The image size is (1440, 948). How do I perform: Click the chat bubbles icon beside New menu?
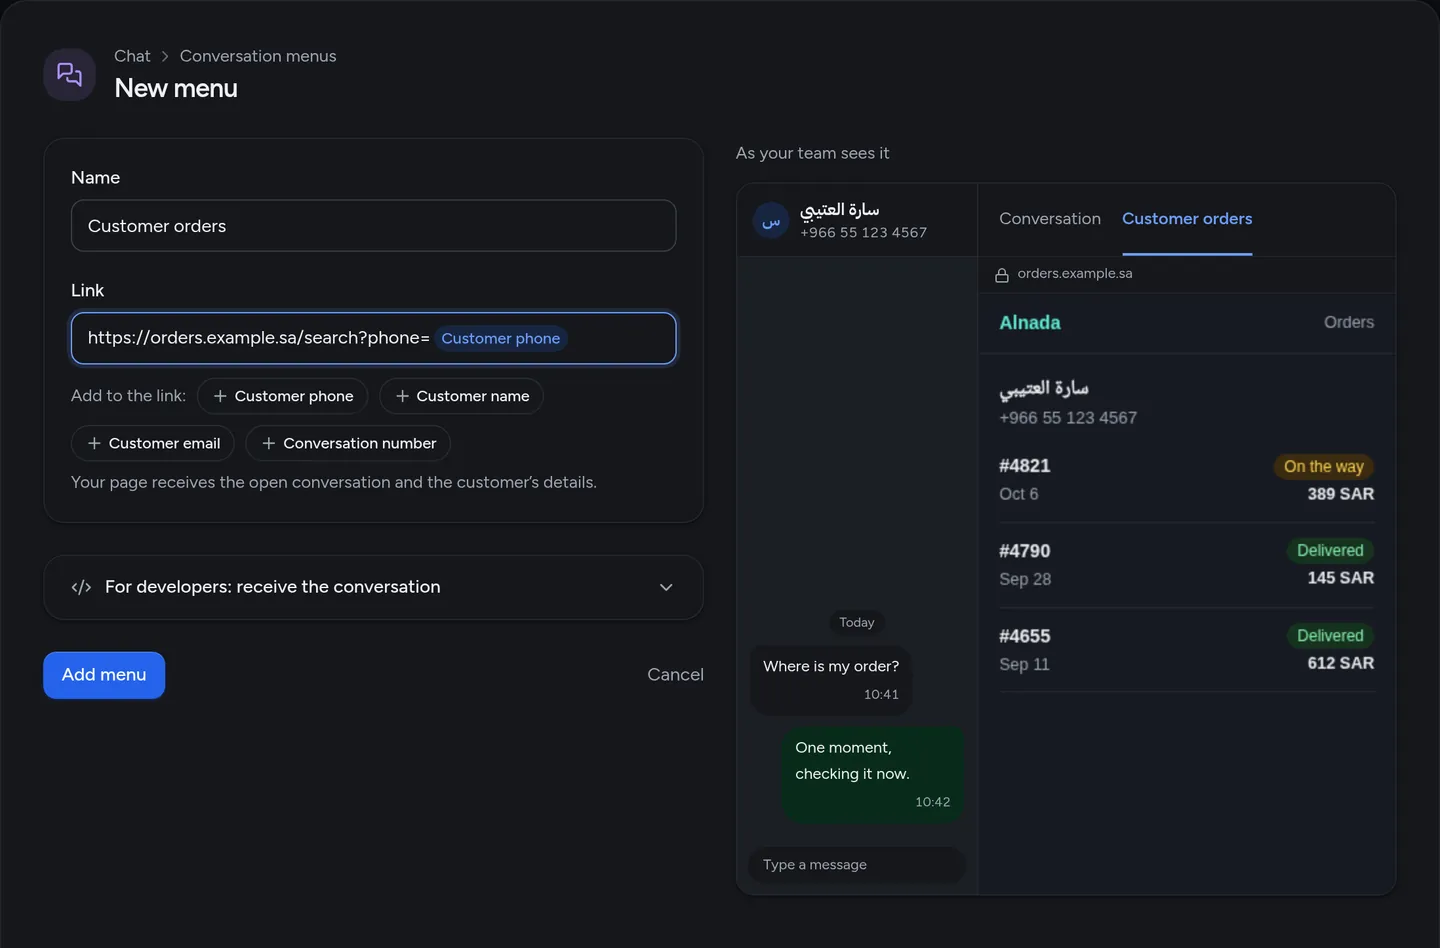[69, 75]
